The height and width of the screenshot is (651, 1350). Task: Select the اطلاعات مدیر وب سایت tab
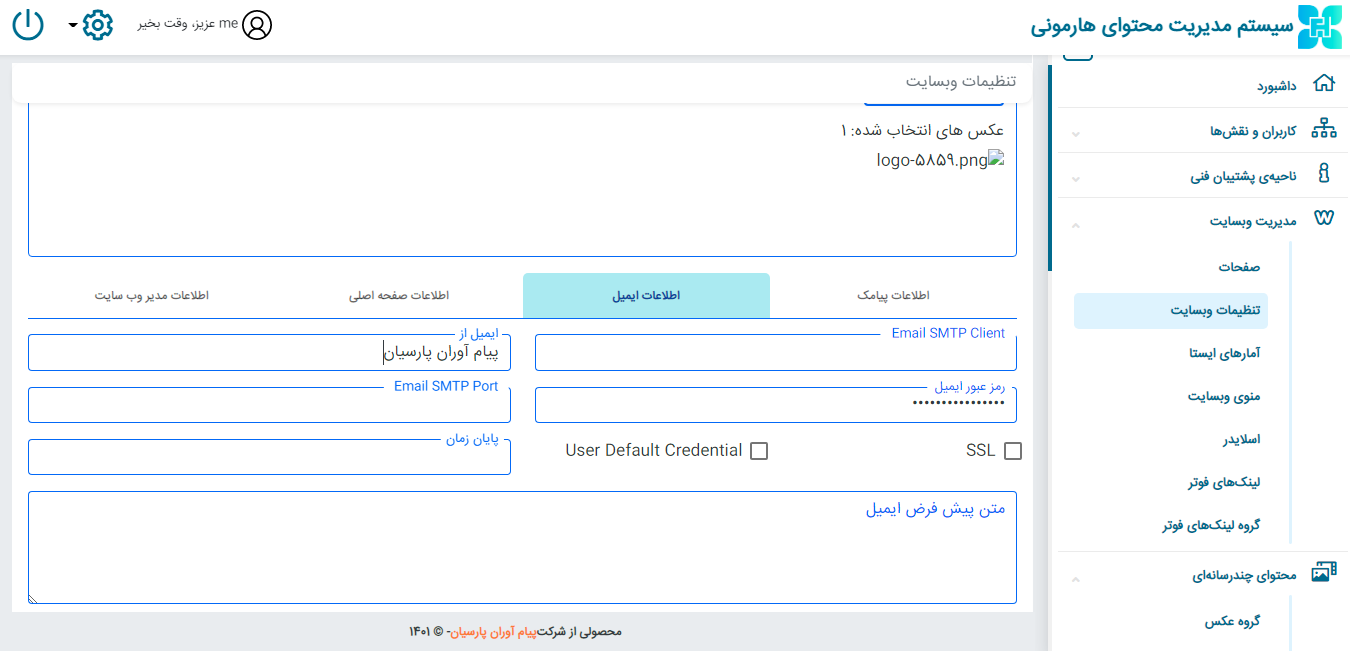click(x=152, y=296)
